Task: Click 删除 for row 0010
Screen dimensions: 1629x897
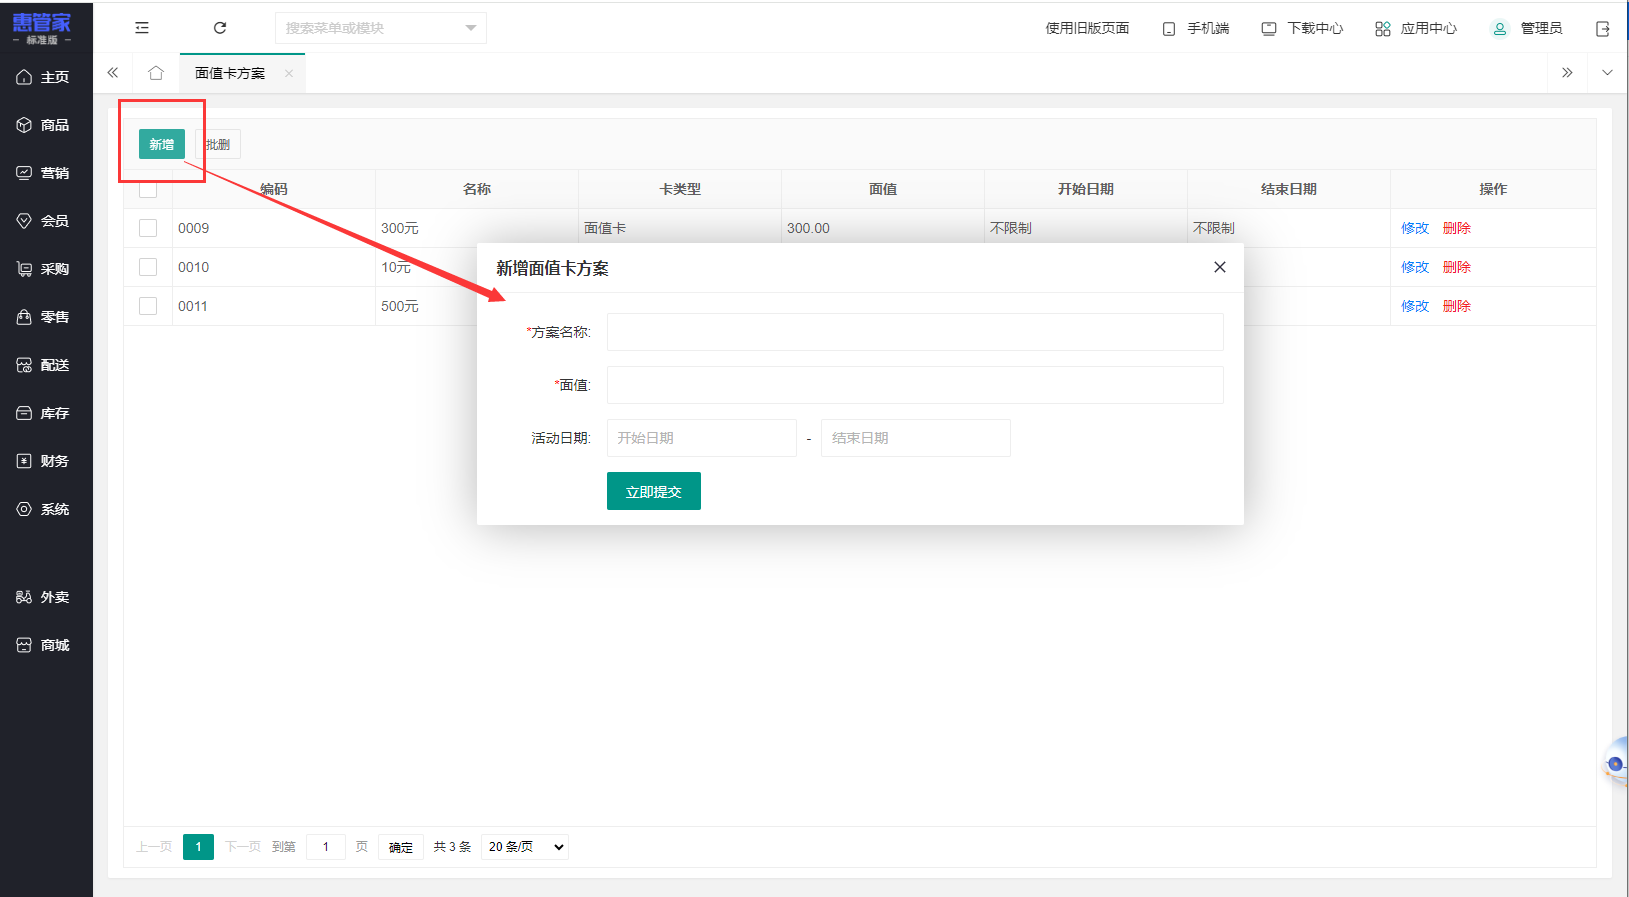Action: pyautogui.click(x=1457, y=267)
